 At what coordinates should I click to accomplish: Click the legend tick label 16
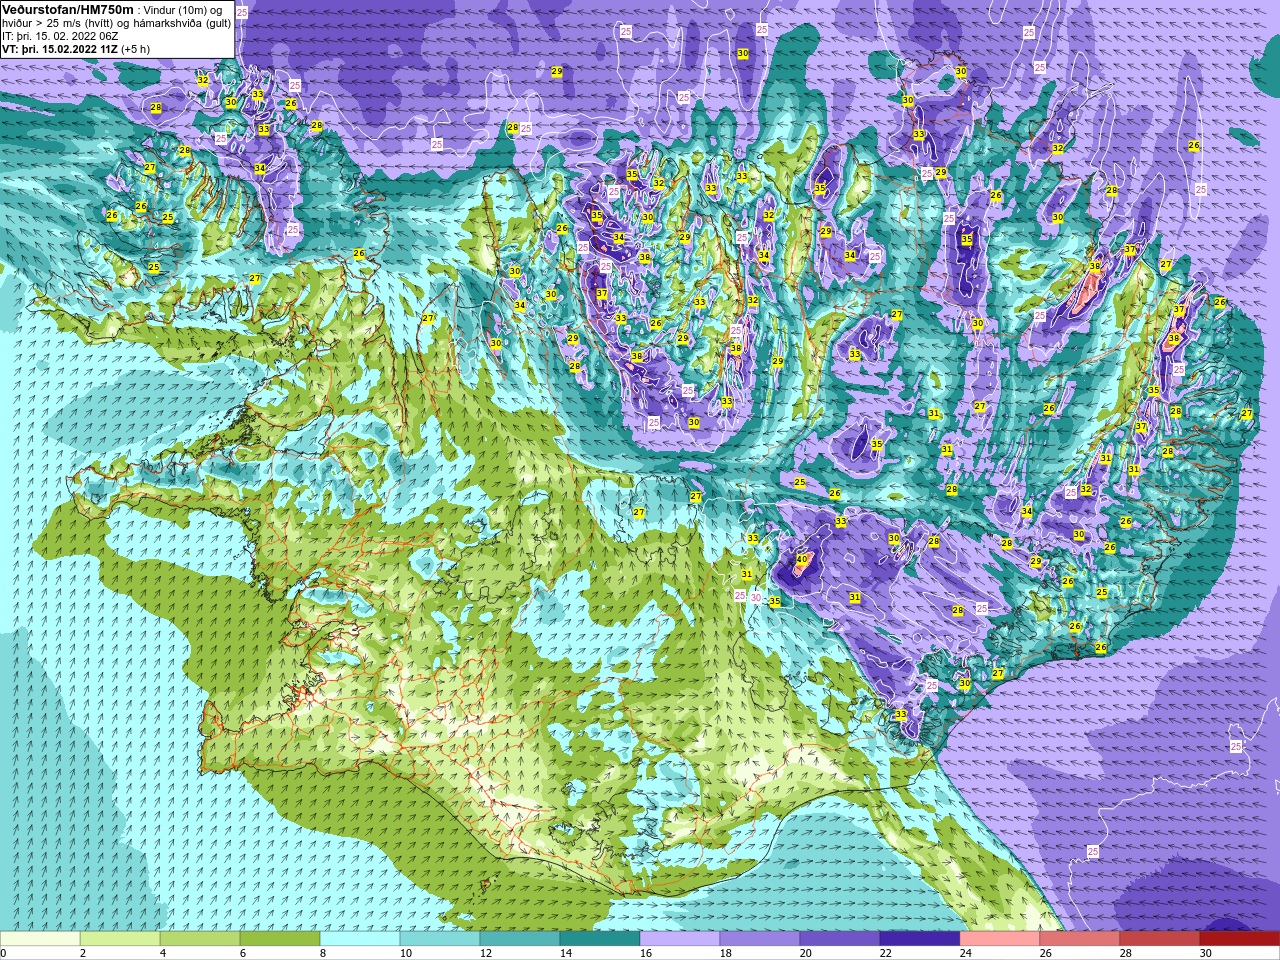pyautogui.click(x=646, y=953)
